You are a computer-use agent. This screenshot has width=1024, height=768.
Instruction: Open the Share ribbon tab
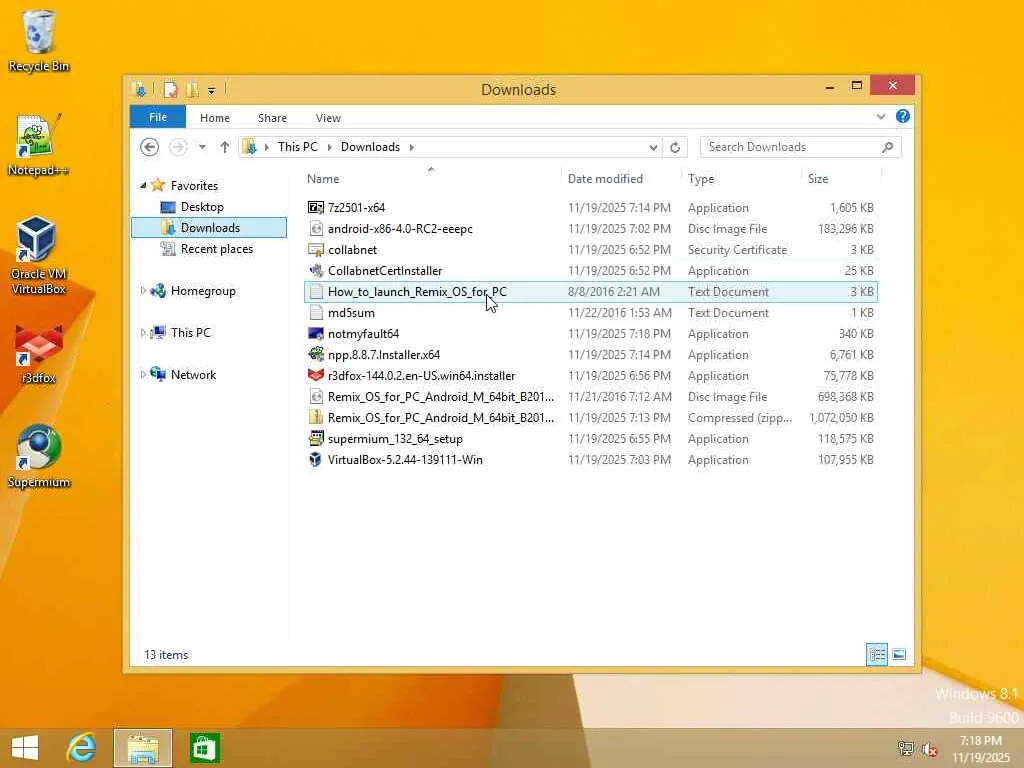tap(272, 118)
